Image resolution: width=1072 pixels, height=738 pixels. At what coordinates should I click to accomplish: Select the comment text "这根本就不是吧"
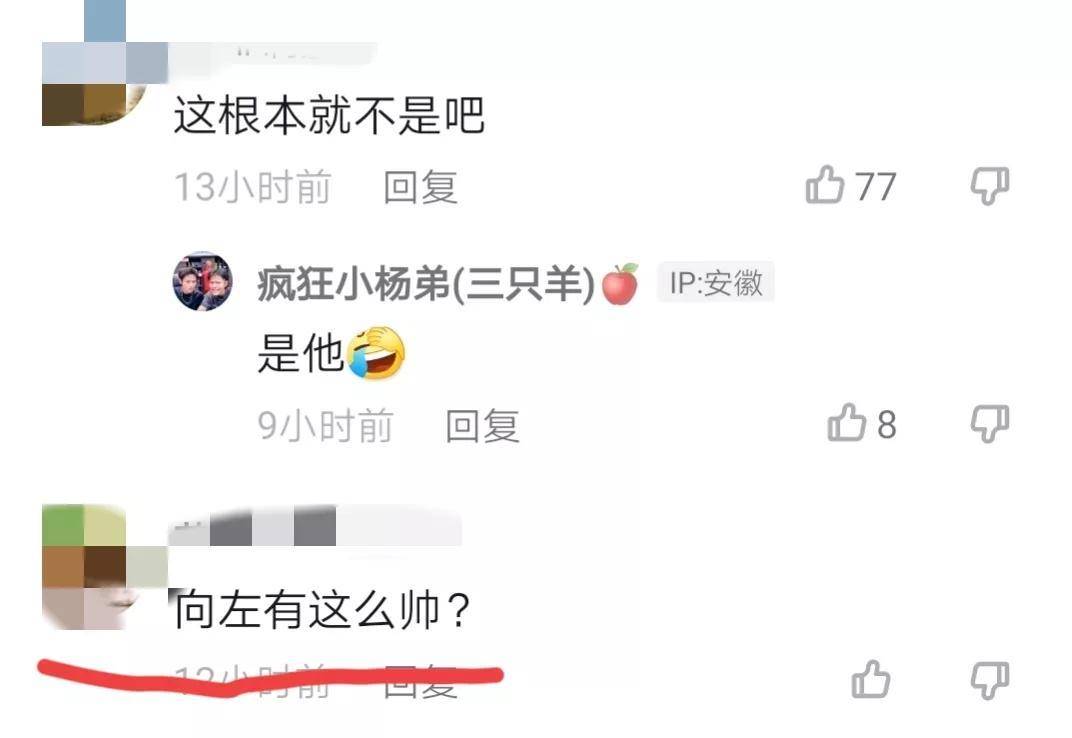click(329, 115)
